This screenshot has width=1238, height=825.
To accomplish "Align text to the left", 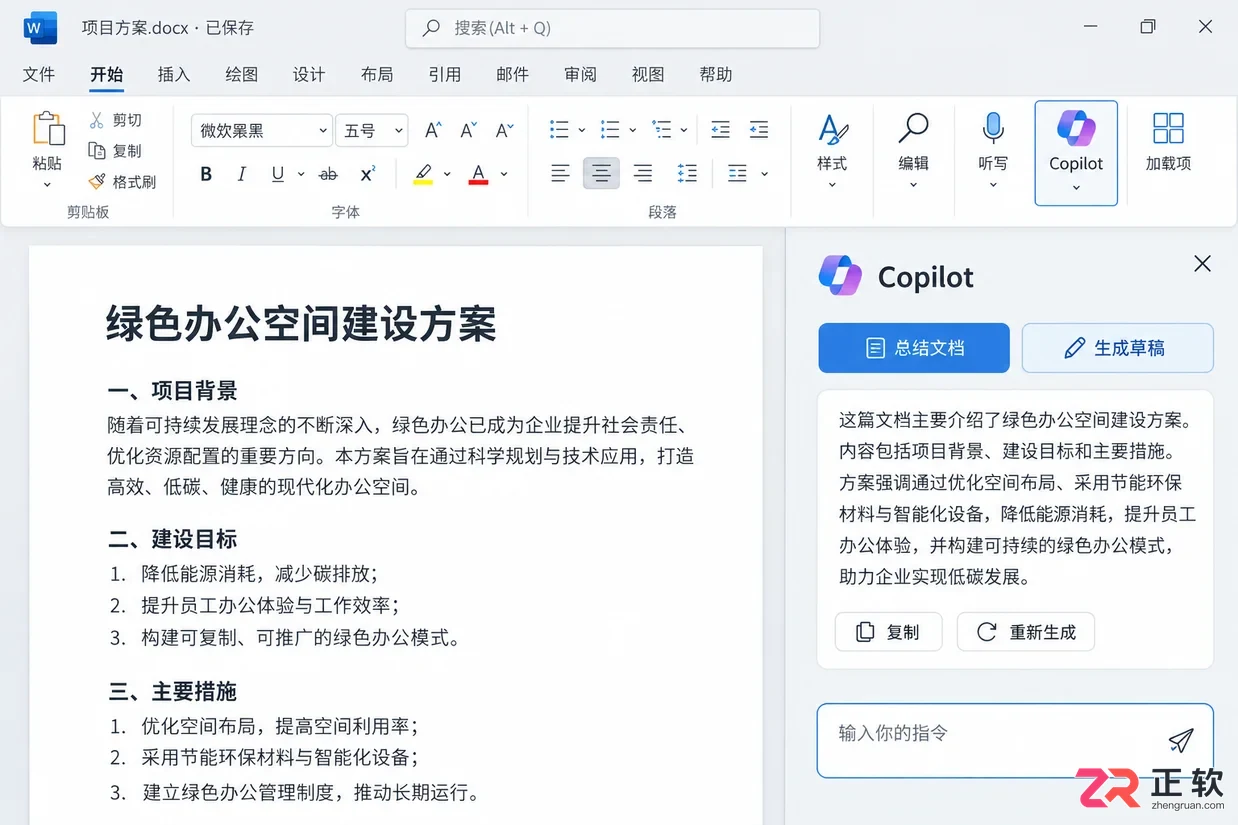I will (x=560, y=174).
